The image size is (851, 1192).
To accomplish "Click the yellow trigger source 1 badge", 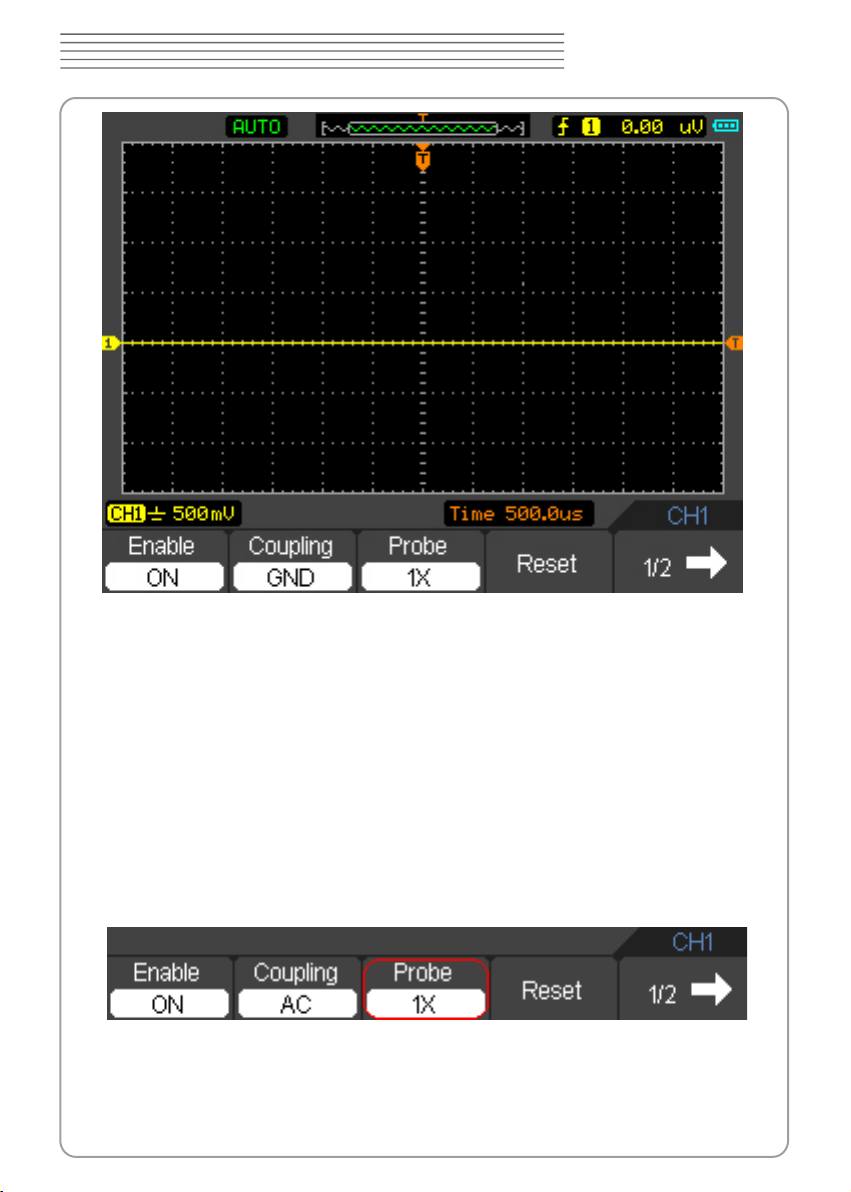I will click(591, 127).
